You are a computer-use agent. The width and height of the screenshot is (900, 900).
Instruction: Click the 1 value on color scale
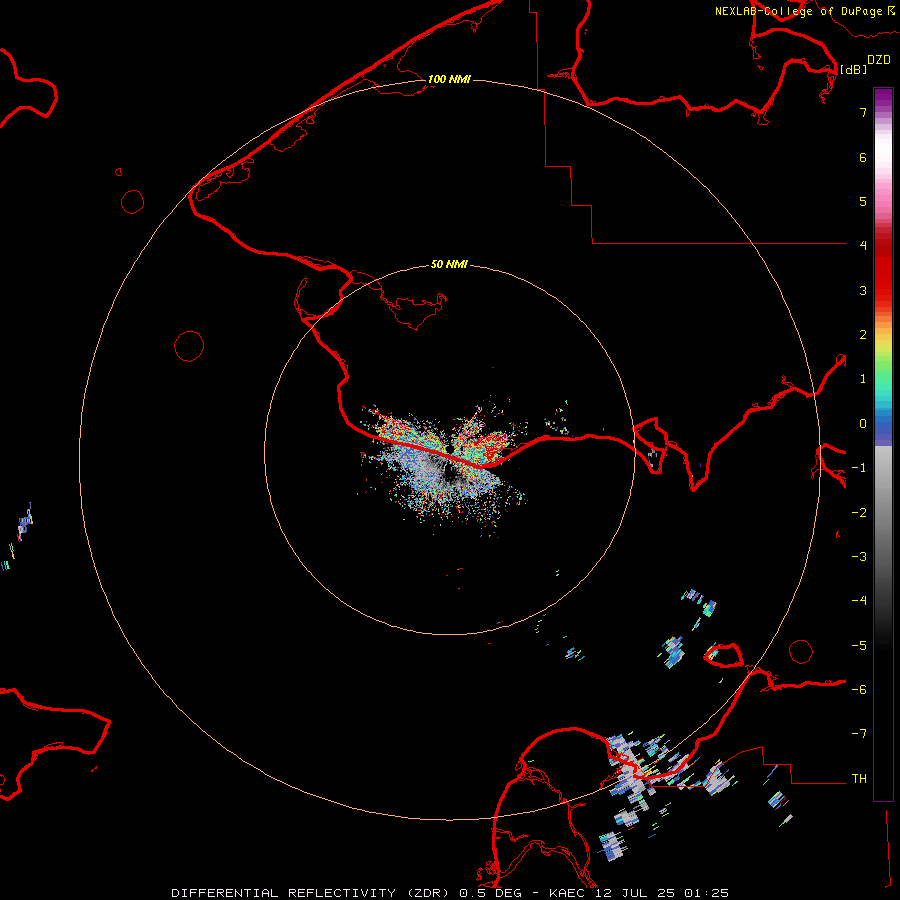(863, 379)
